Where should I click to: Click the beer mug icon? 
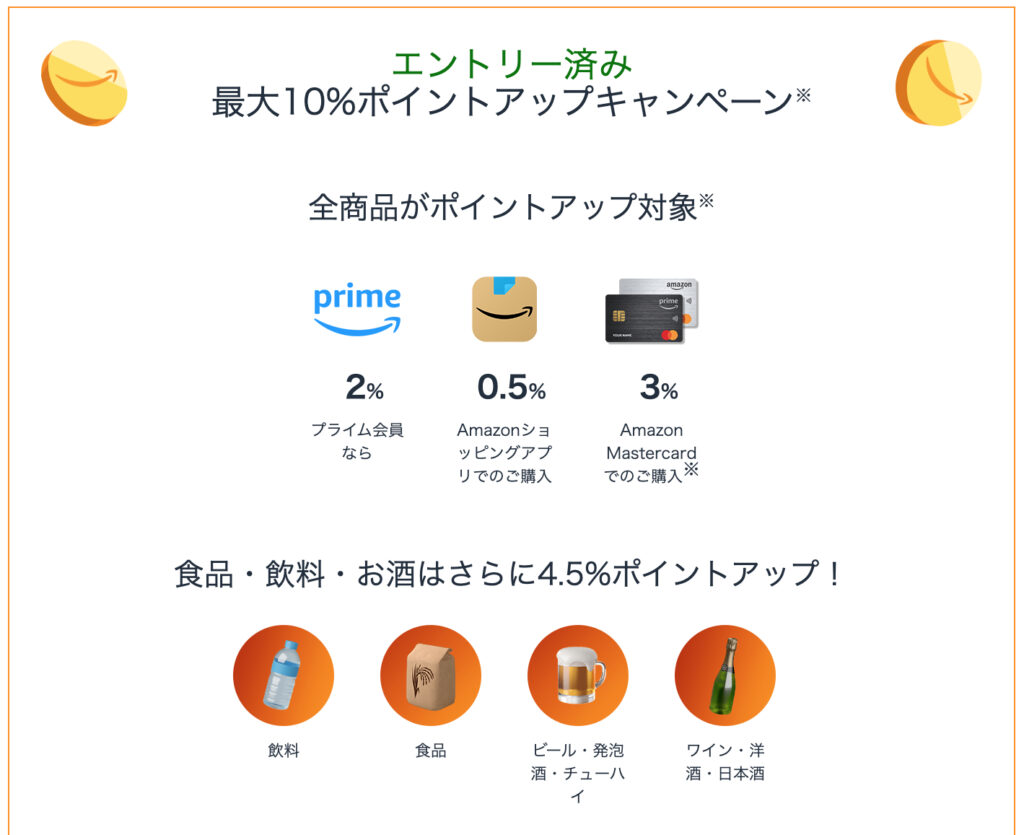577,675
